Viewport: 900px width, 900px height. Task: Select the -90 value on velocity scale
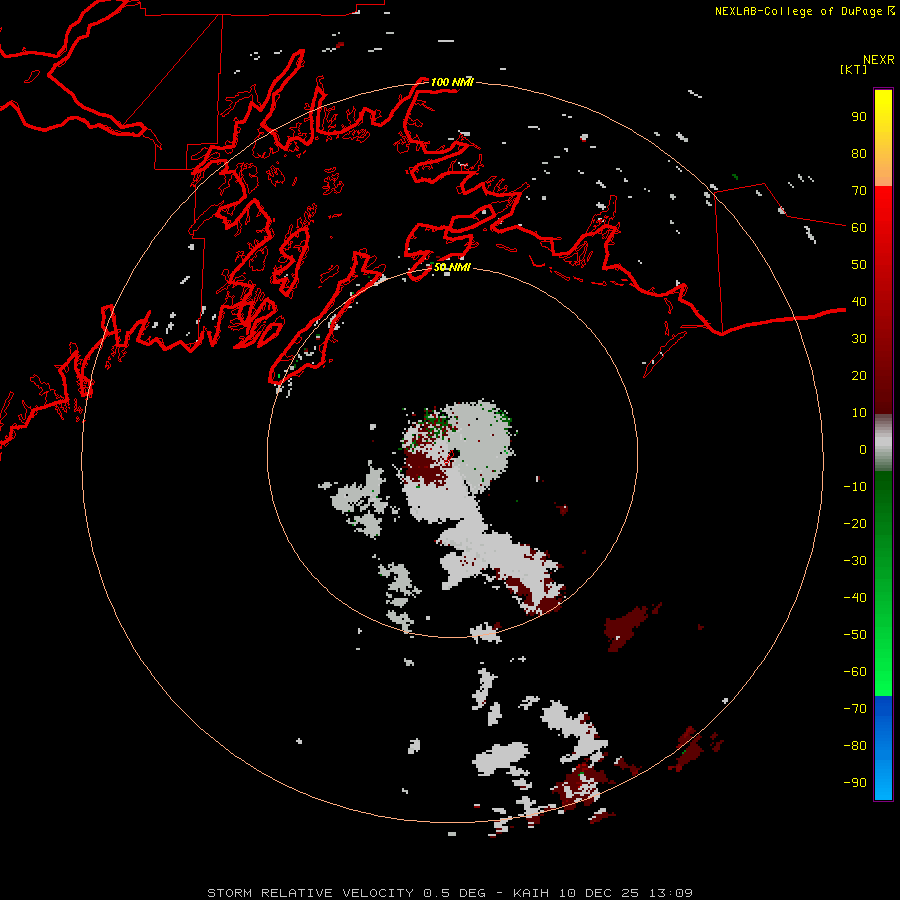click(x=855, y=782)
